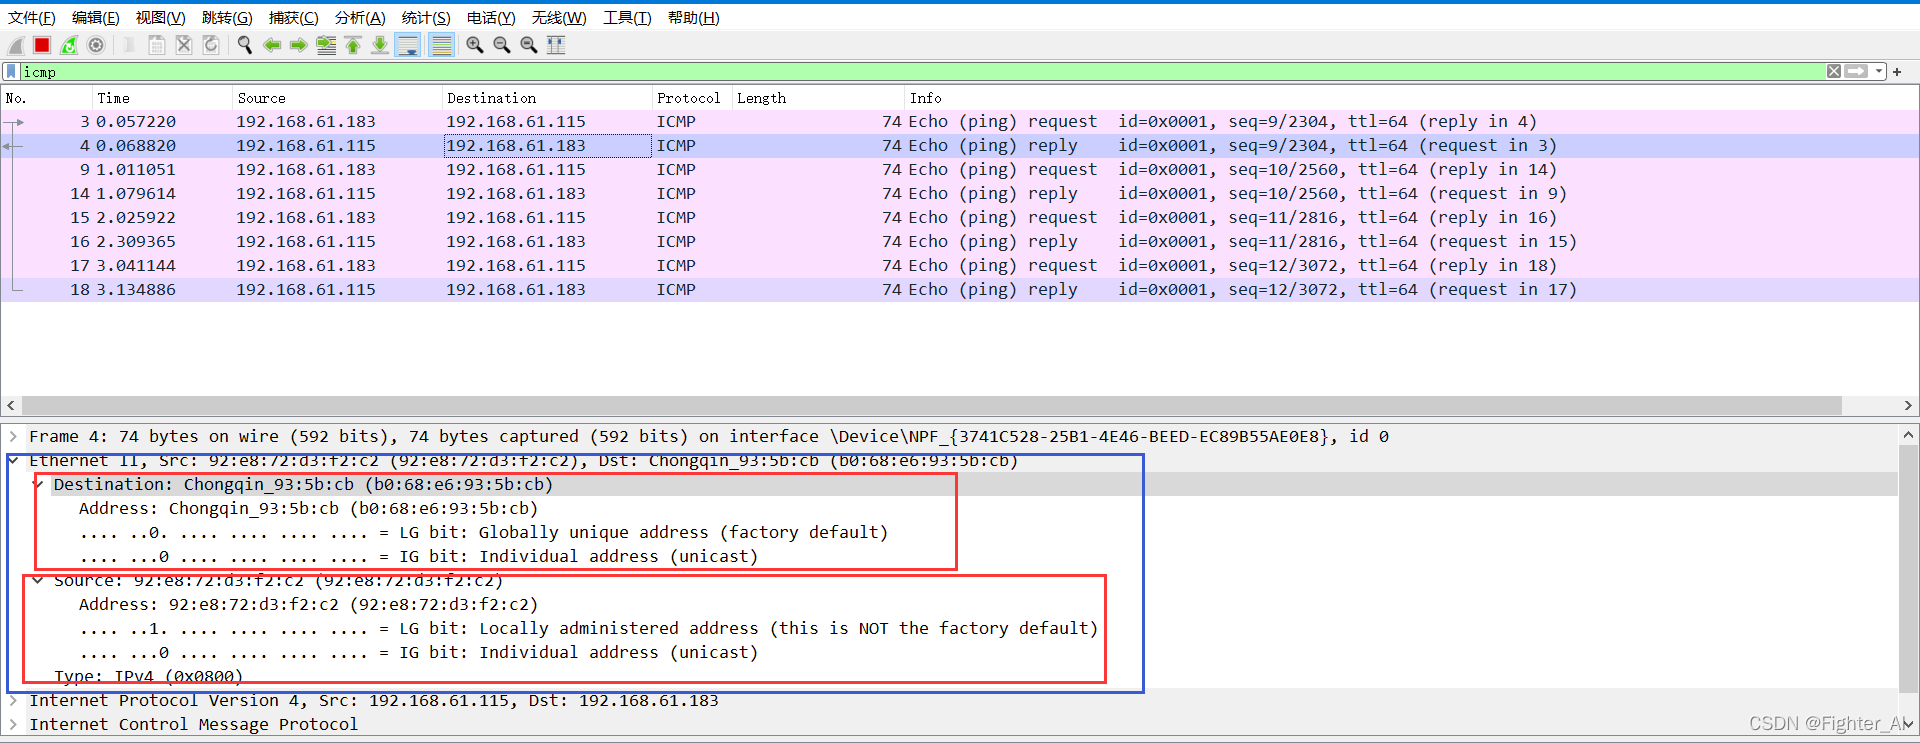Collapse the Destination Chongqin_93:5b:cb node
The width and height of the screenshot is (1920, 743).
click(38, 484)
